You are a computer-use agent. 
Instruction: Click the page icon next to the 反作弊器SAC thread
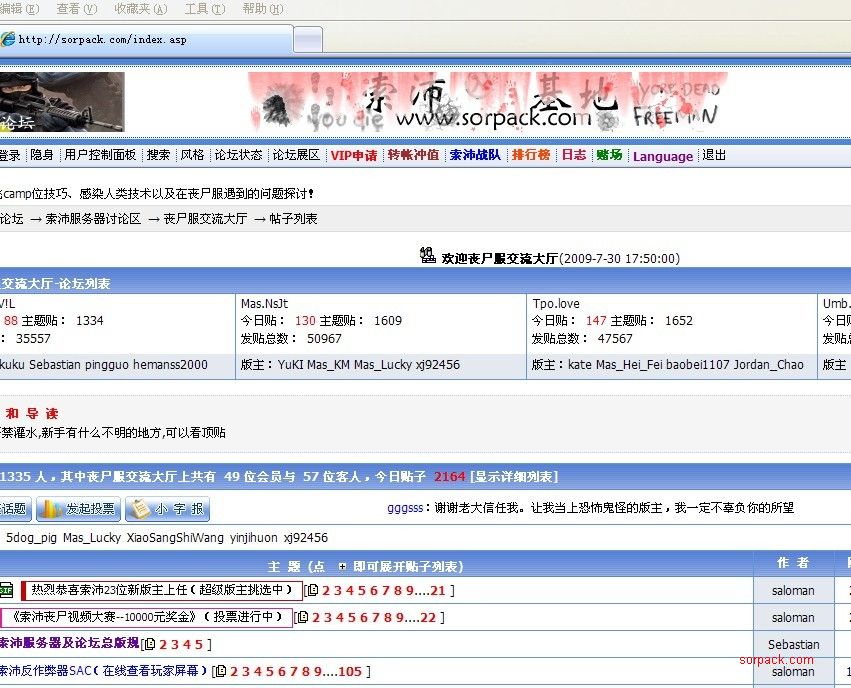pos(220,671)
